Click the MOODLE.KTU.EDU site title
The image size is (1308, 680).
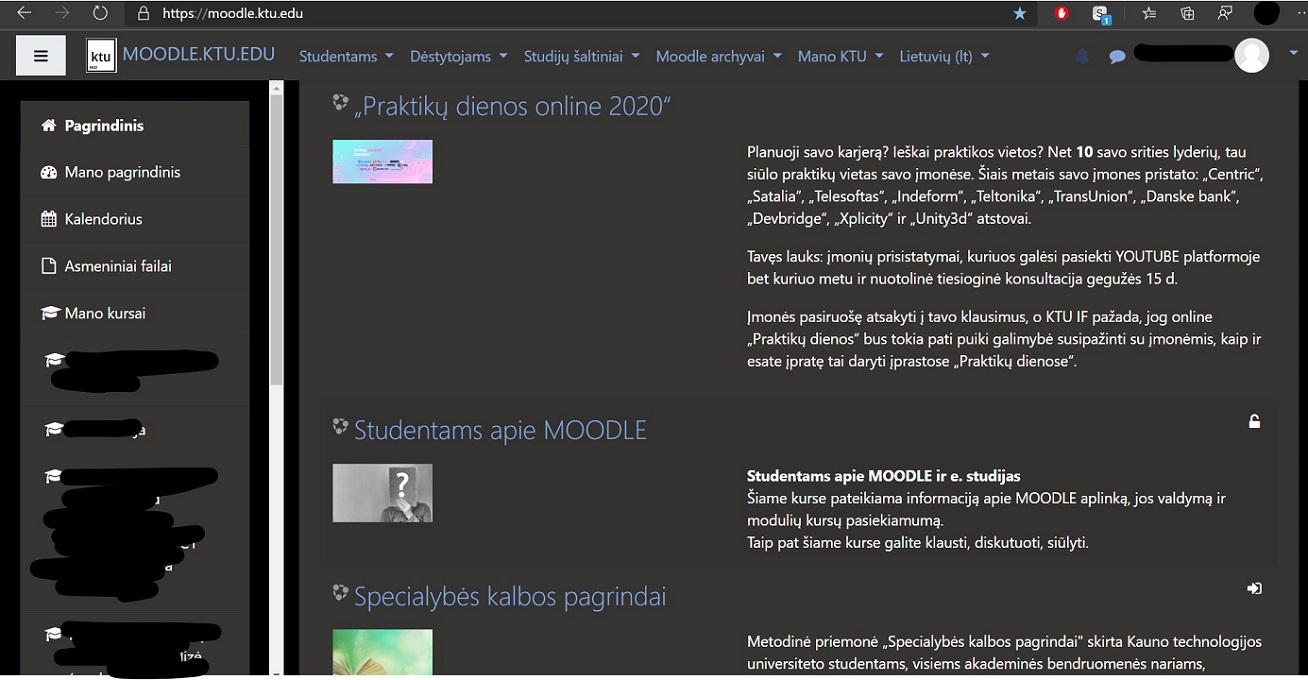pos(198,54)
